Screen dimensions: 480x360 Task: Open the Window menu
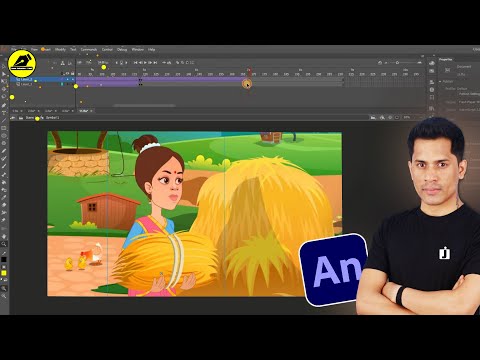(x=137, y=49)
